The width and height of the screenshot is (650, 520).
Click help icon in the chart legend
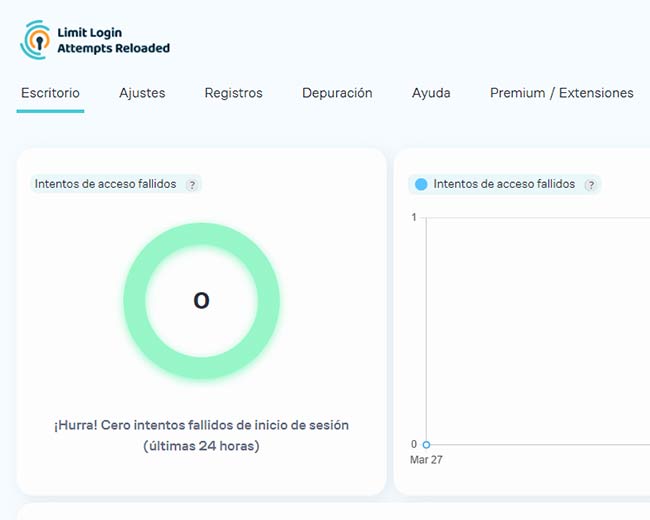tap(590, 185)
